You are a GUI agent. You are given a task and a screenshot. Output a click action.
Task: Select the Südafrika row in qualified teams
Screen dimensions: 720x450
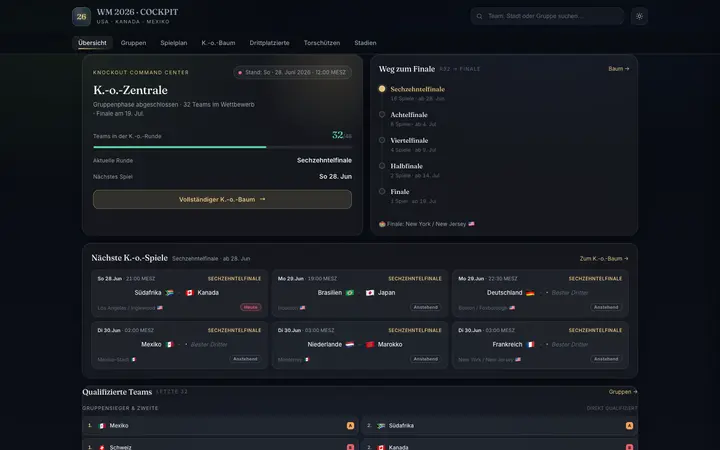tap(500, 426)
